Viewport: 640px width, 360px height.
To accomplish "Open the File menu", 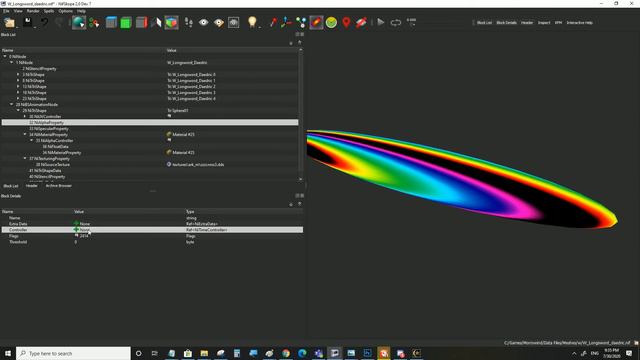I will tap(6, 11).
